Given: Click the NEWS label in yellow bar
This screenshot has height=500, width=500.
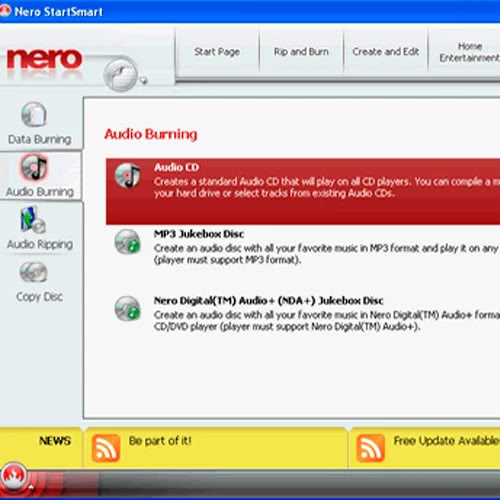Looking at the screenshot, I should pyautogui.click(x=55, y=441).
